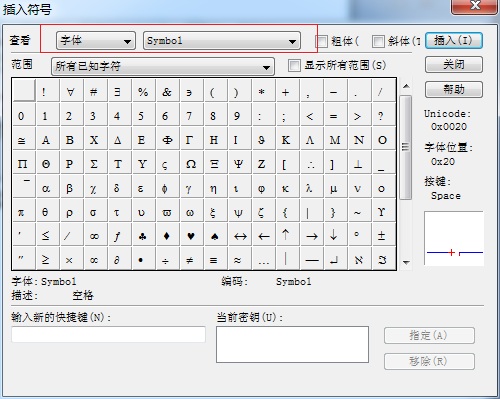
Task: Enable the 斜体 italic checkbox
Action: point(378,42)
